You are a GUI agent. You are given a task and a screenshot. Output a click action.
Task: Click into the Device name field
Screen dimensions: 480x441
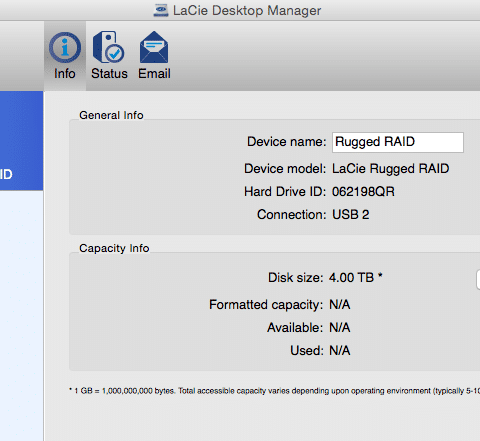coord(398,142)
